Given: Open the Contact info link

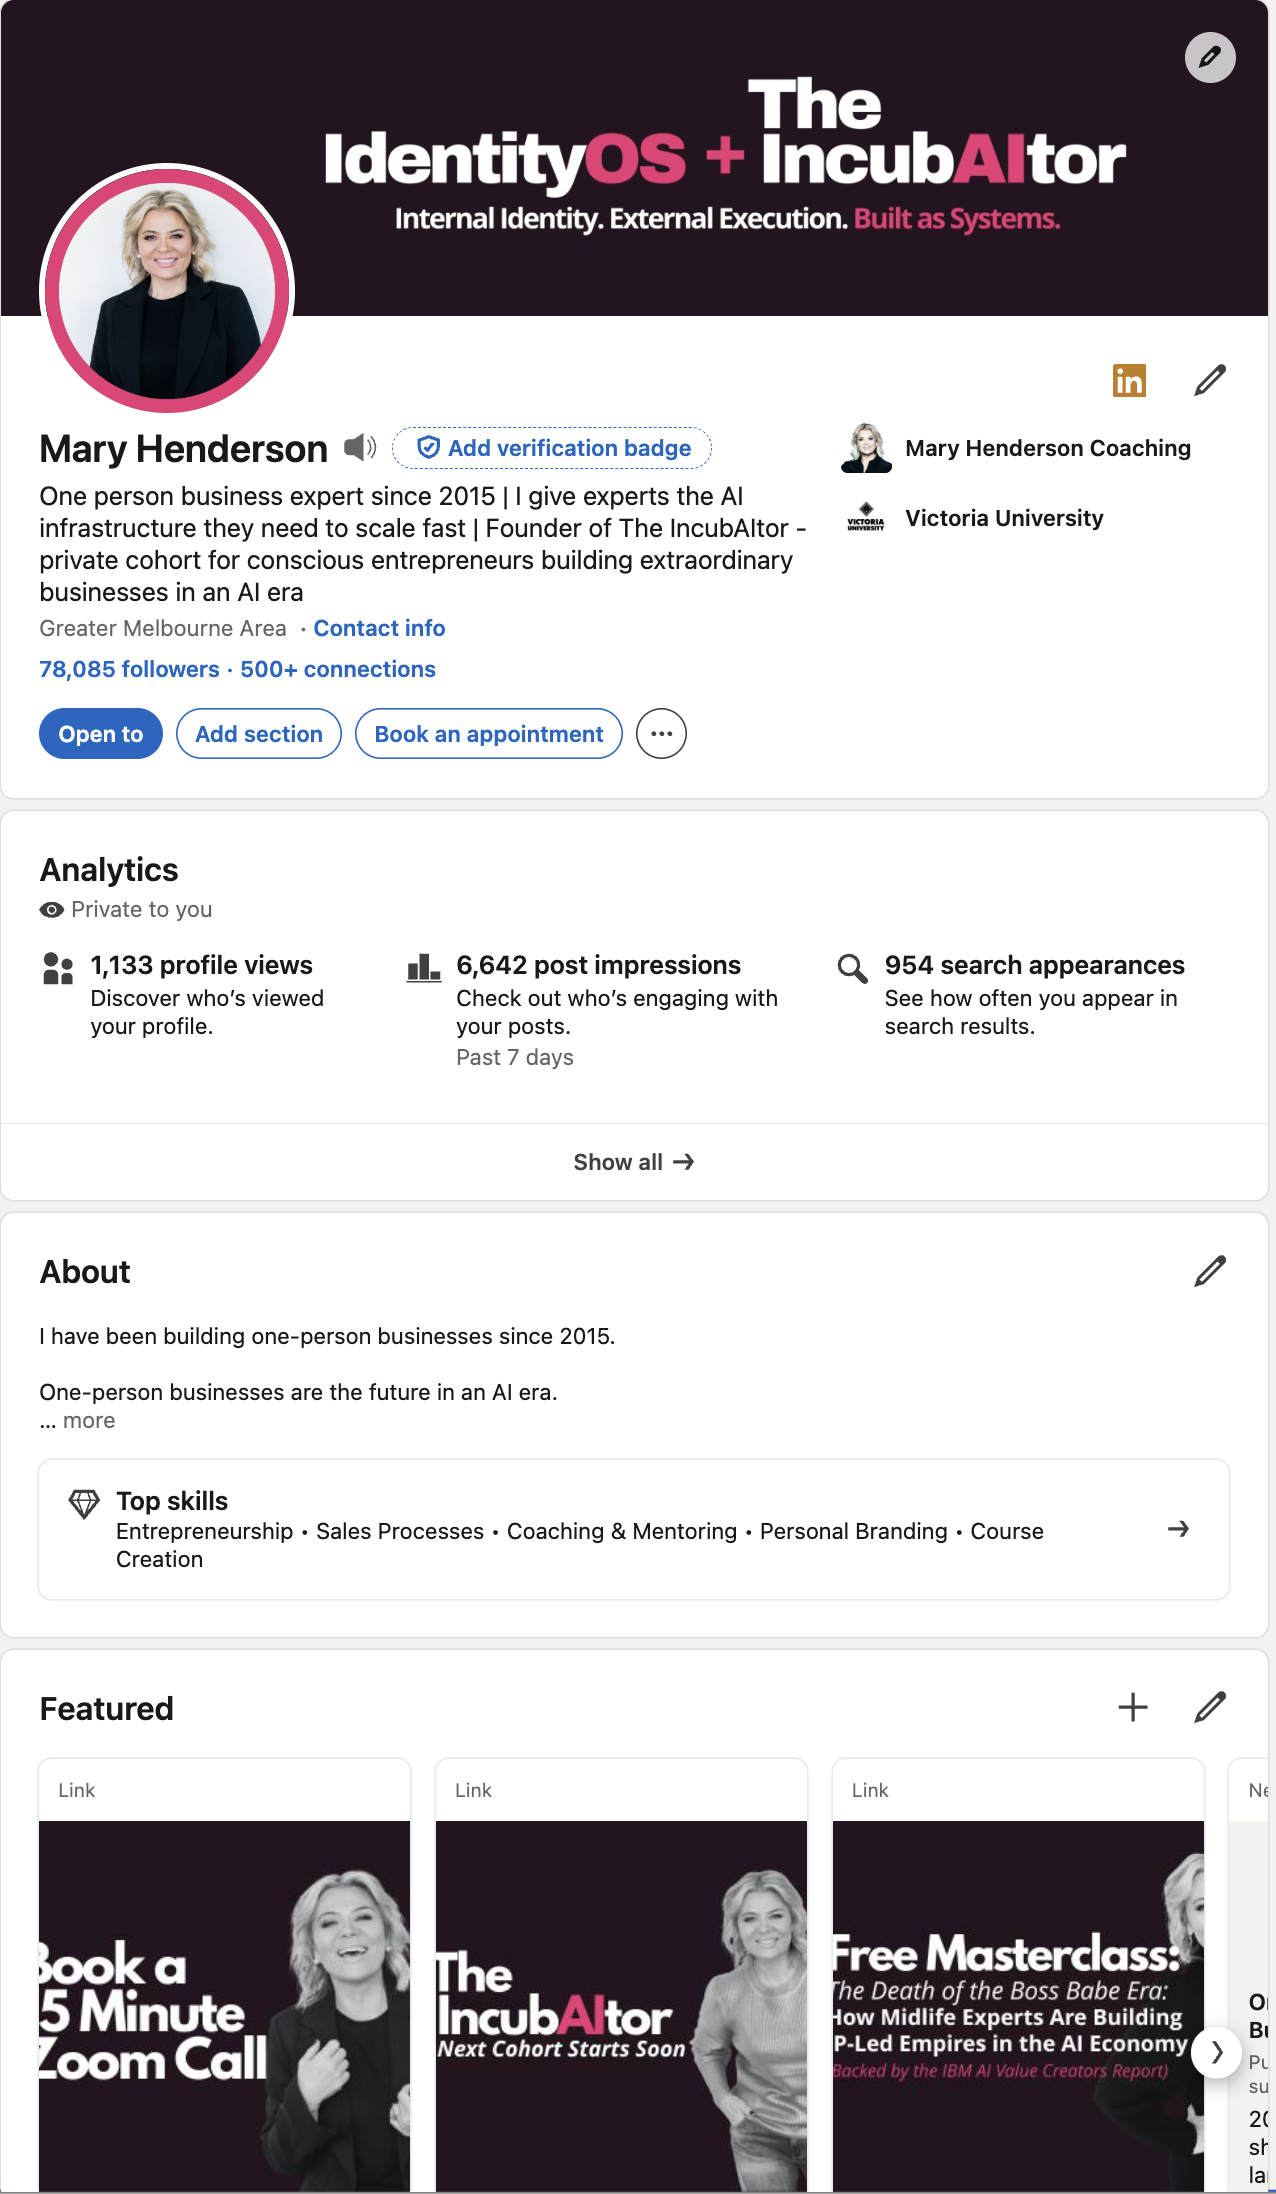Looking at the screenshot, I should point(379,628).
